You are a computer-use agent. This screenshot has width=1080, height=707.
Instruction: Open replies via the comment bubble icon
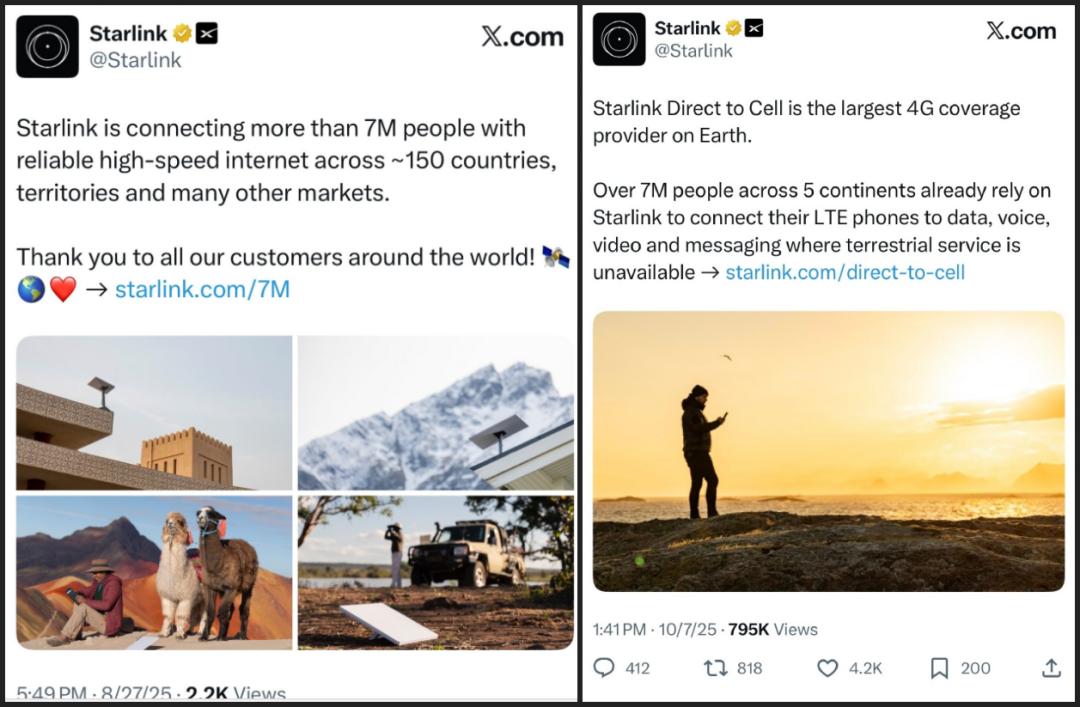[x=604, y=668]
